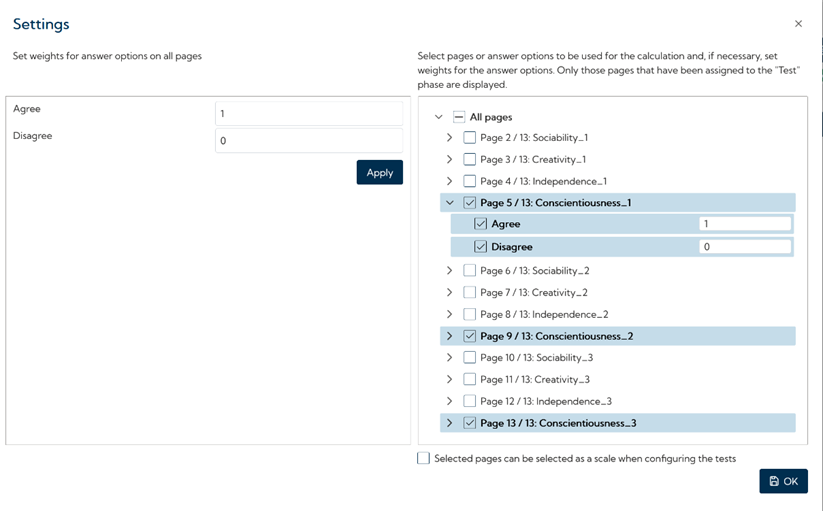Select Page 10 / 13: Sociability_3 label
823x511 pixels.
point(536,358)
